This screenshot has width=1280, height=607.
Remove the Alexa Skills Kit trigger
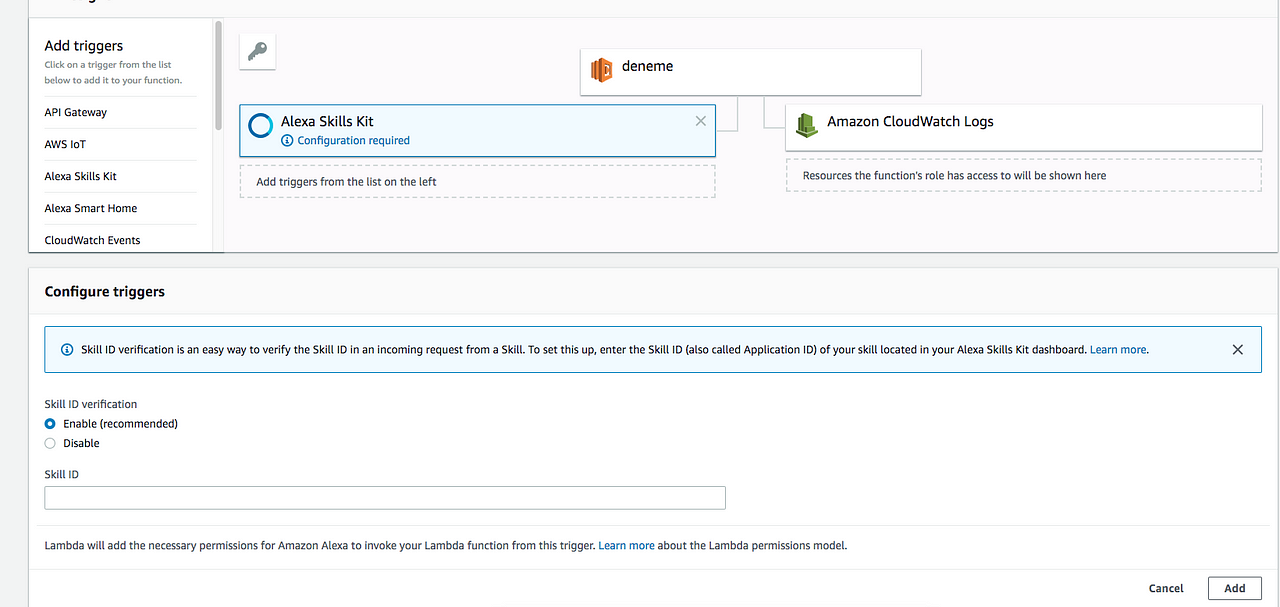[700, 121]
